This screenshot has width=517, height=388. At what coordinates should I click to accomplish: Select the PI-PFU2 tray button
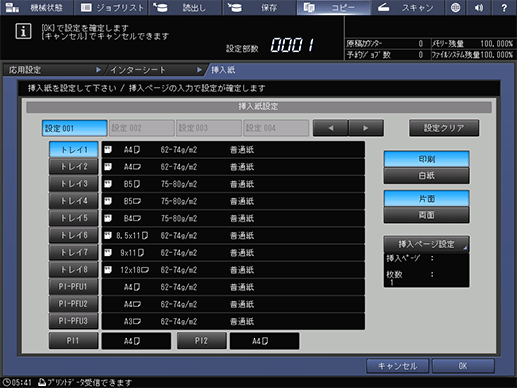[74, 304]
